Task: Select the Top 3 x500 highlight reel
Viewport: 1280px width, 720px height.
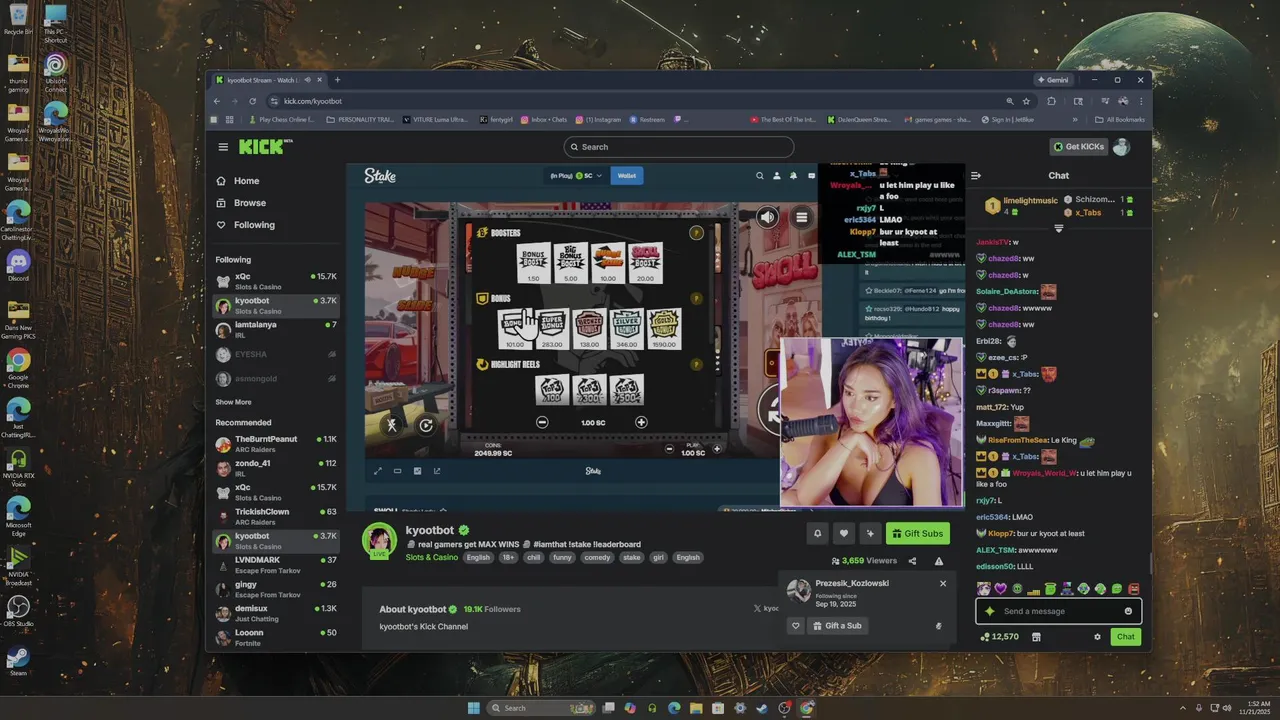Action: pyautogui.click(x=626, y=390)
